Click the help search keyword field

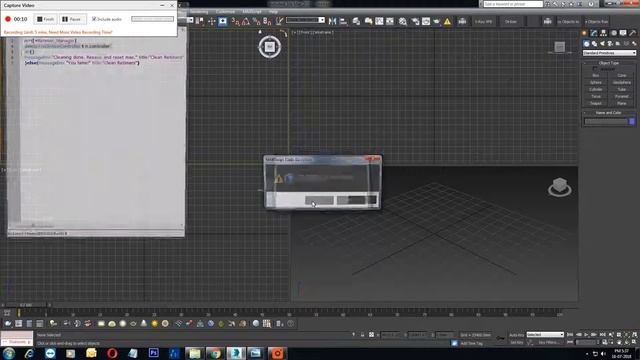click(513, 4)
